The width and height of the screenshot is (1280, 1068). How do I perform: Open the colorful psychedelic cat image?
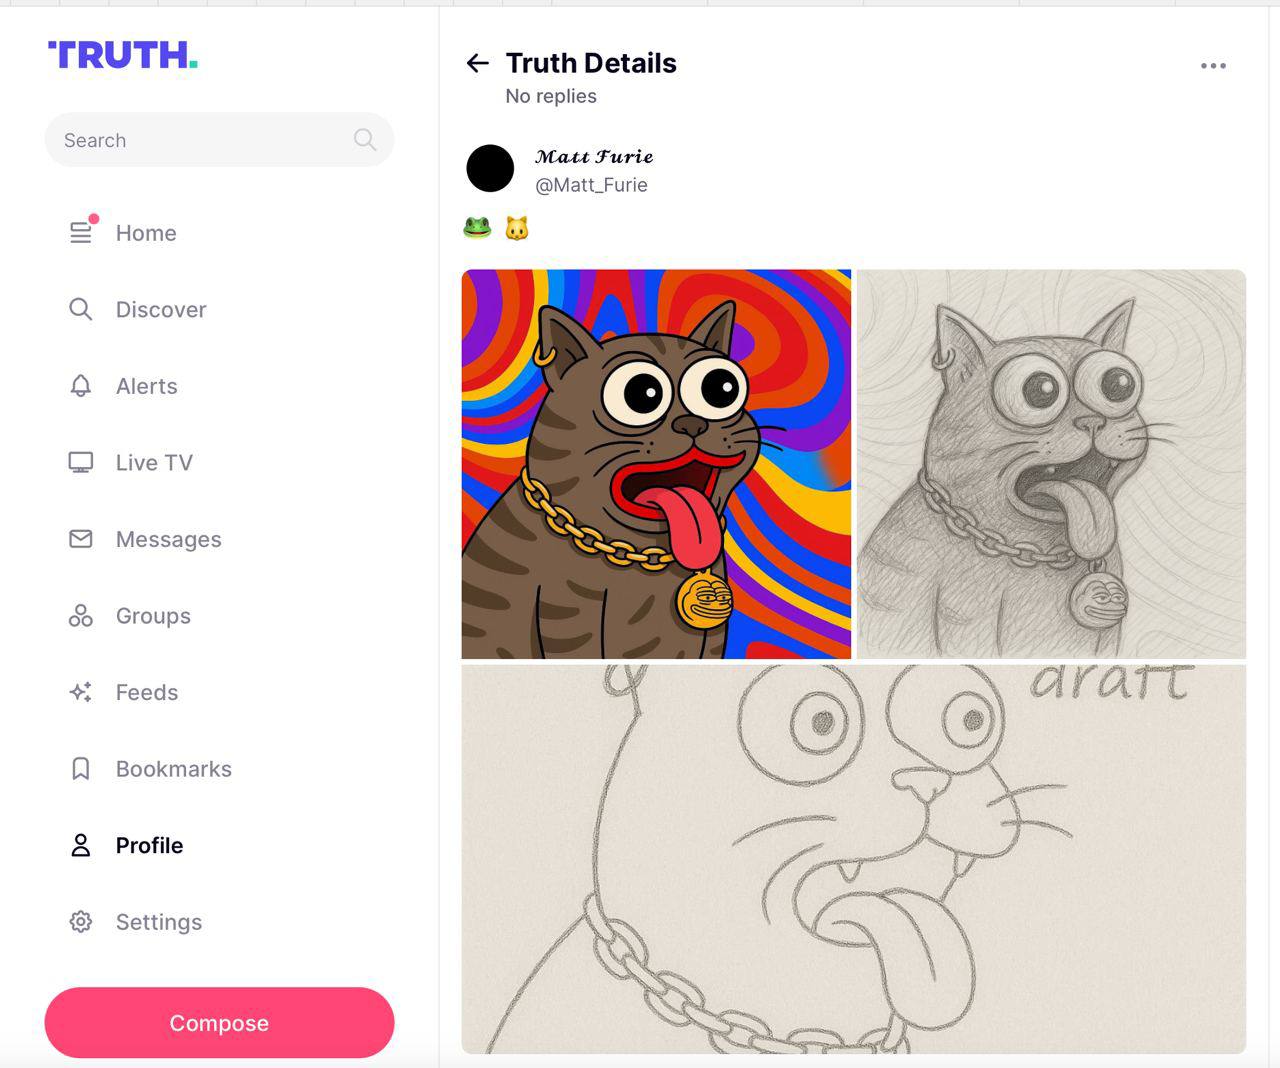coord(656,464)
